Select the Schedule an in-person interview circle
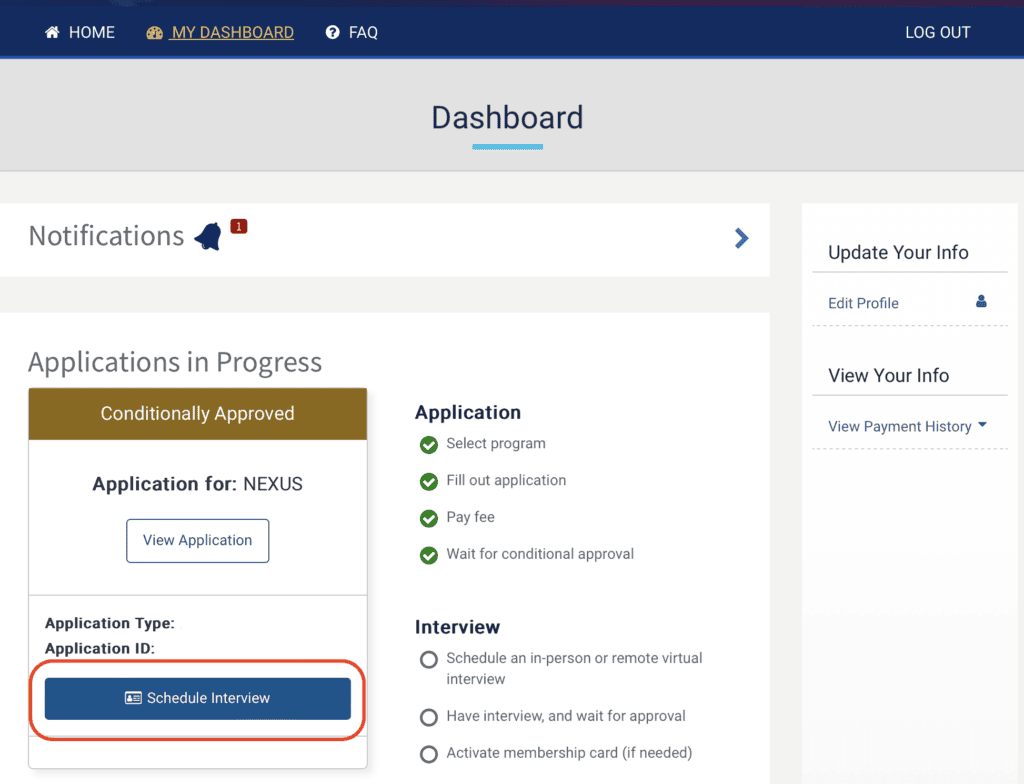1024x784 pixels. click(429, 659)
